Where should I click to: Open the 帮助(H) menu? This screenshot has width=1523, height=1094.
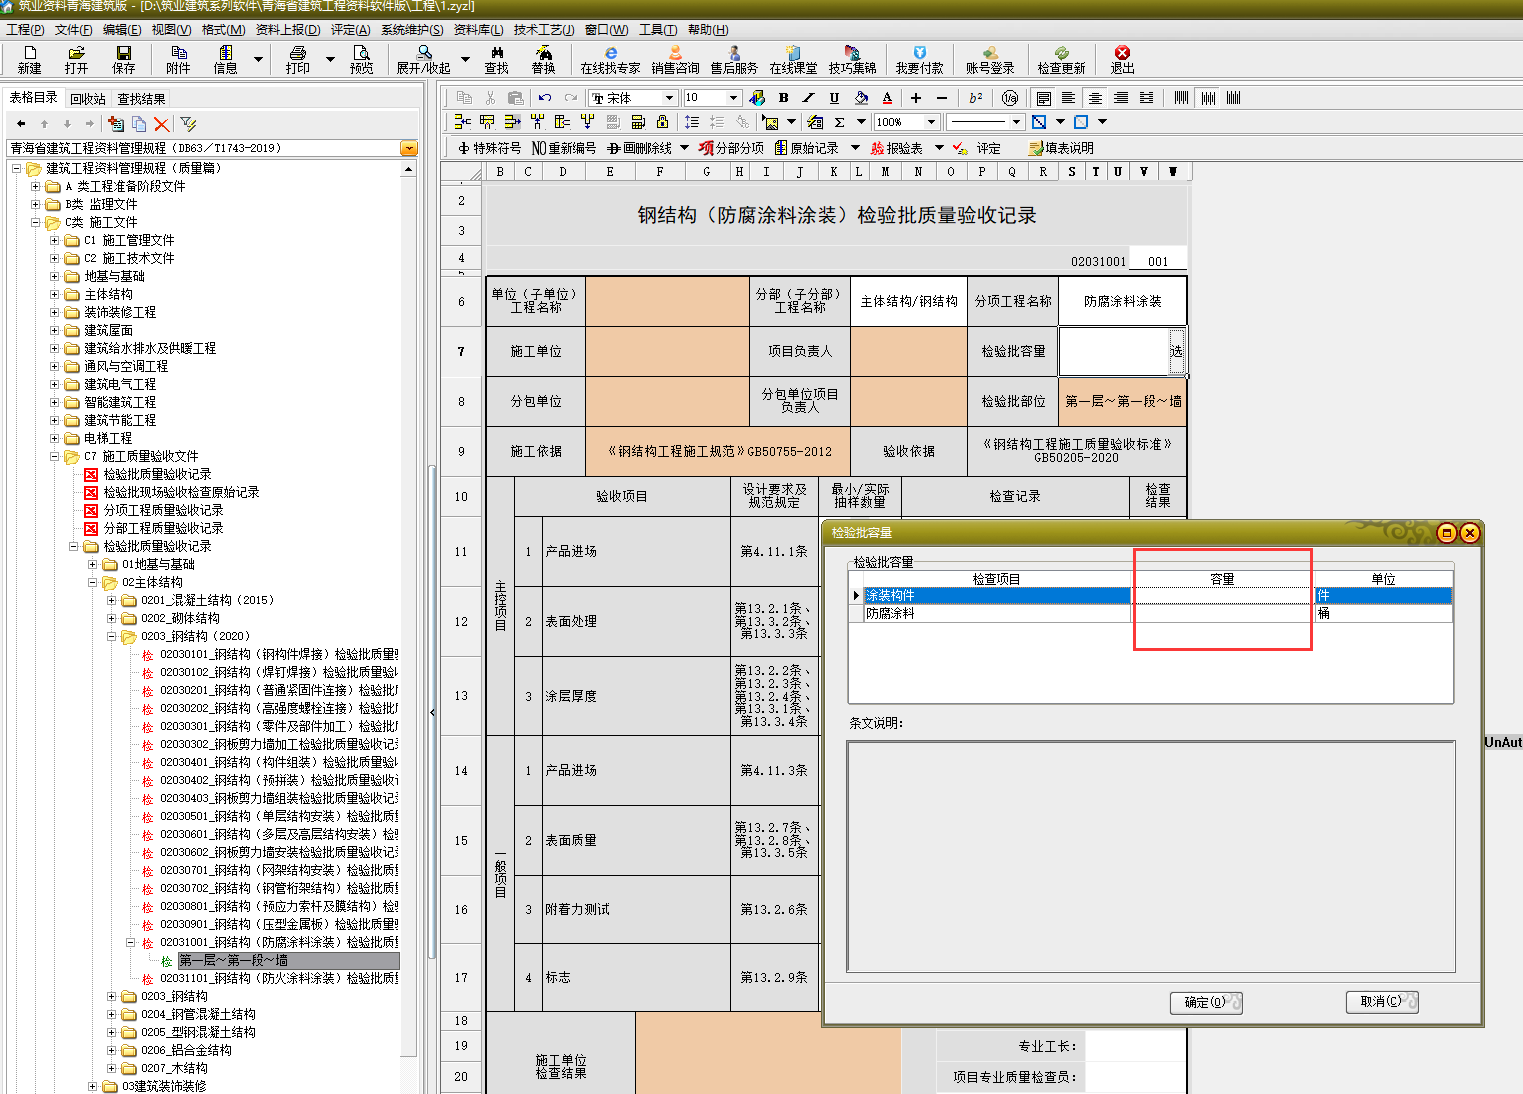click(708, 30)
